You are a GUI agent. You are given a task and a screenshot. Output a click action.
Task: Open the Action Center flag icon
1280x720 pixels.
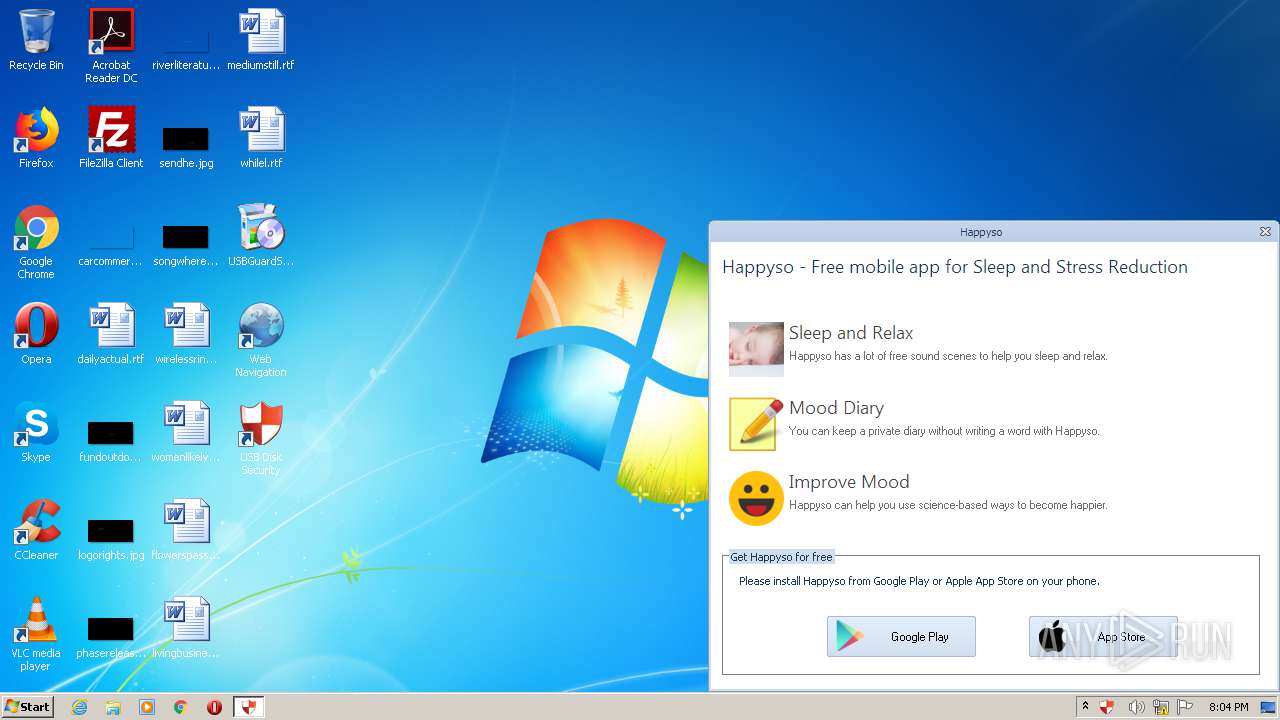click(1186, 707)
